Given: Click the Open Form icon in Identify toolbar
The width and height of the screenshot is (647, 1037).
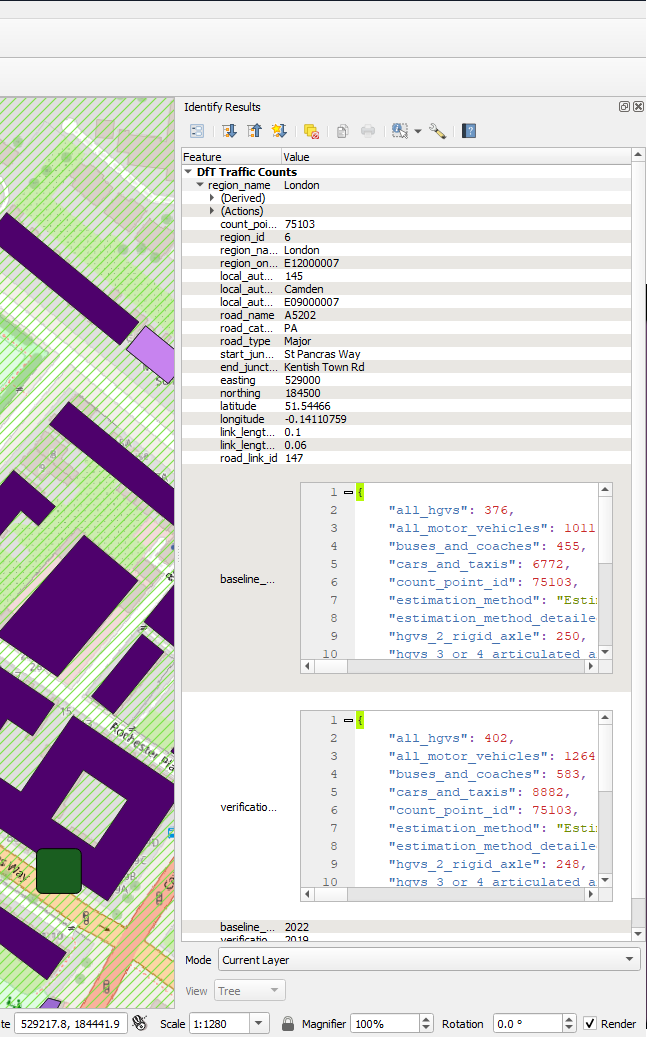Looking at the screenshot, I should (x=197, y=131).
